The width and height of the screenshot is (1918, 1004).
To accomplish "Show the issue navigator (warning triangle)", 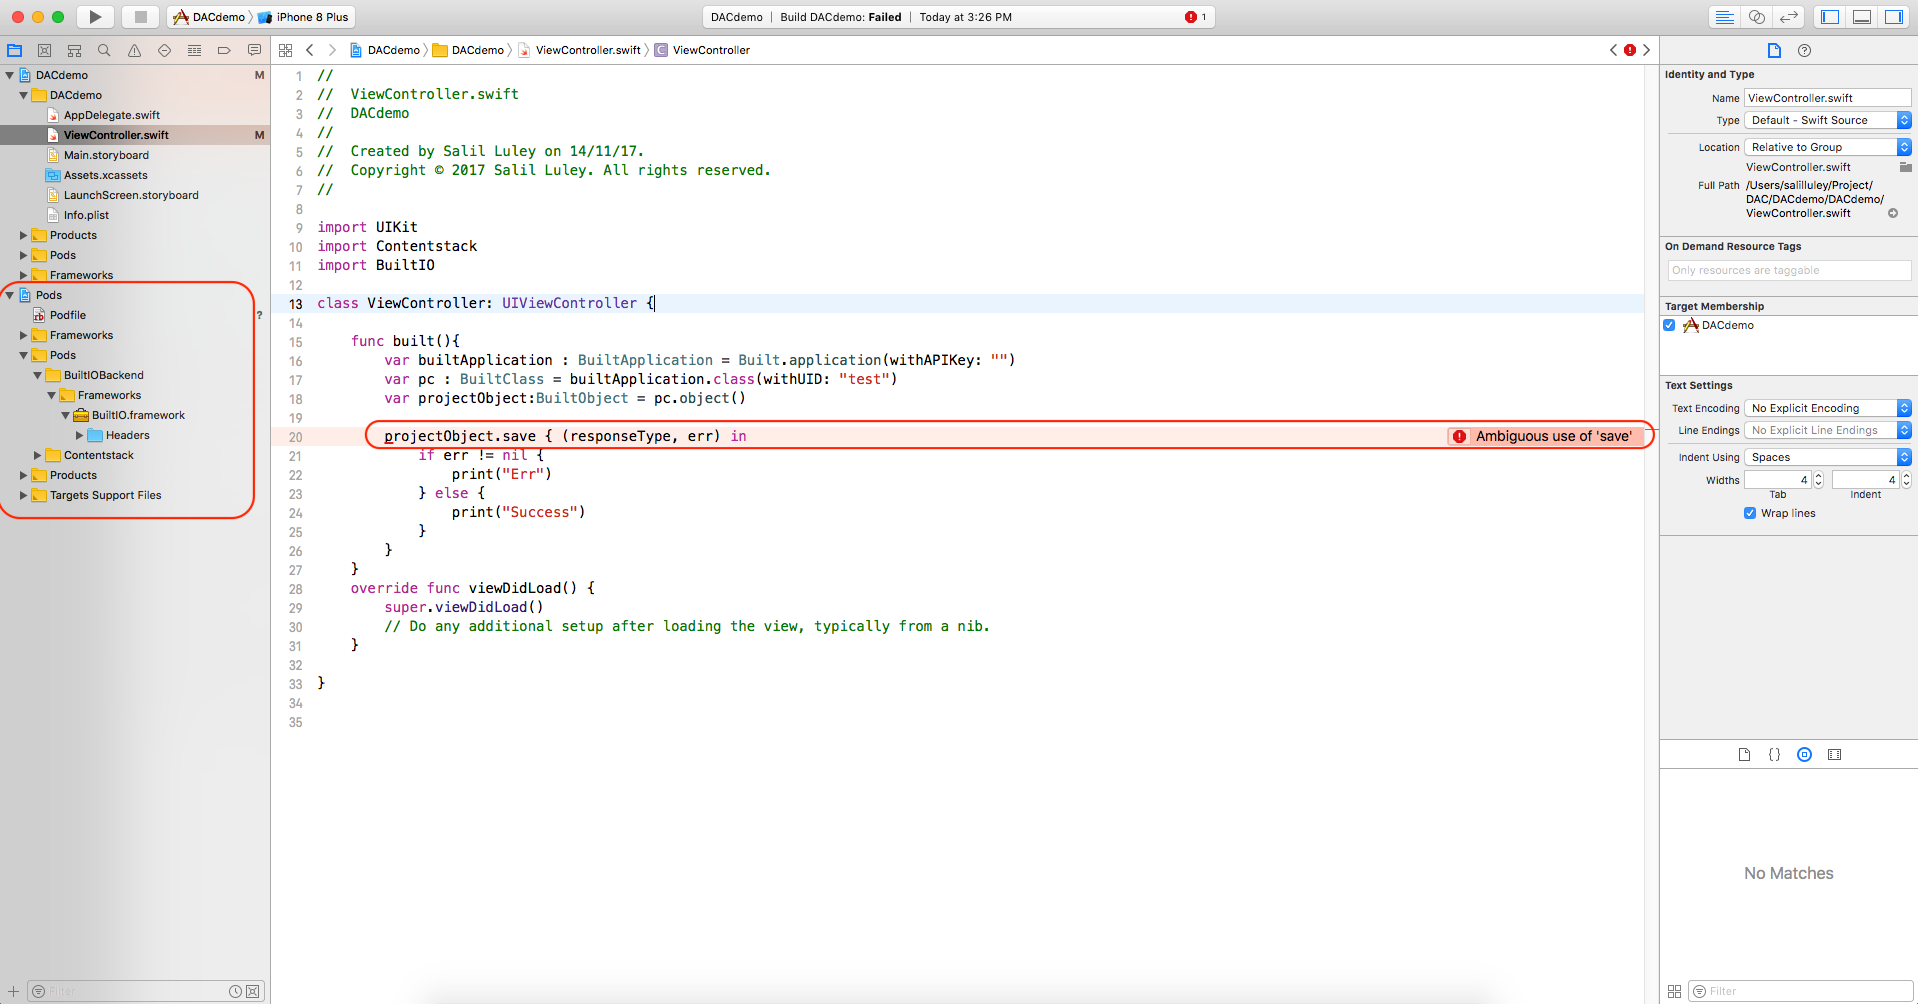I will [134, 50].
